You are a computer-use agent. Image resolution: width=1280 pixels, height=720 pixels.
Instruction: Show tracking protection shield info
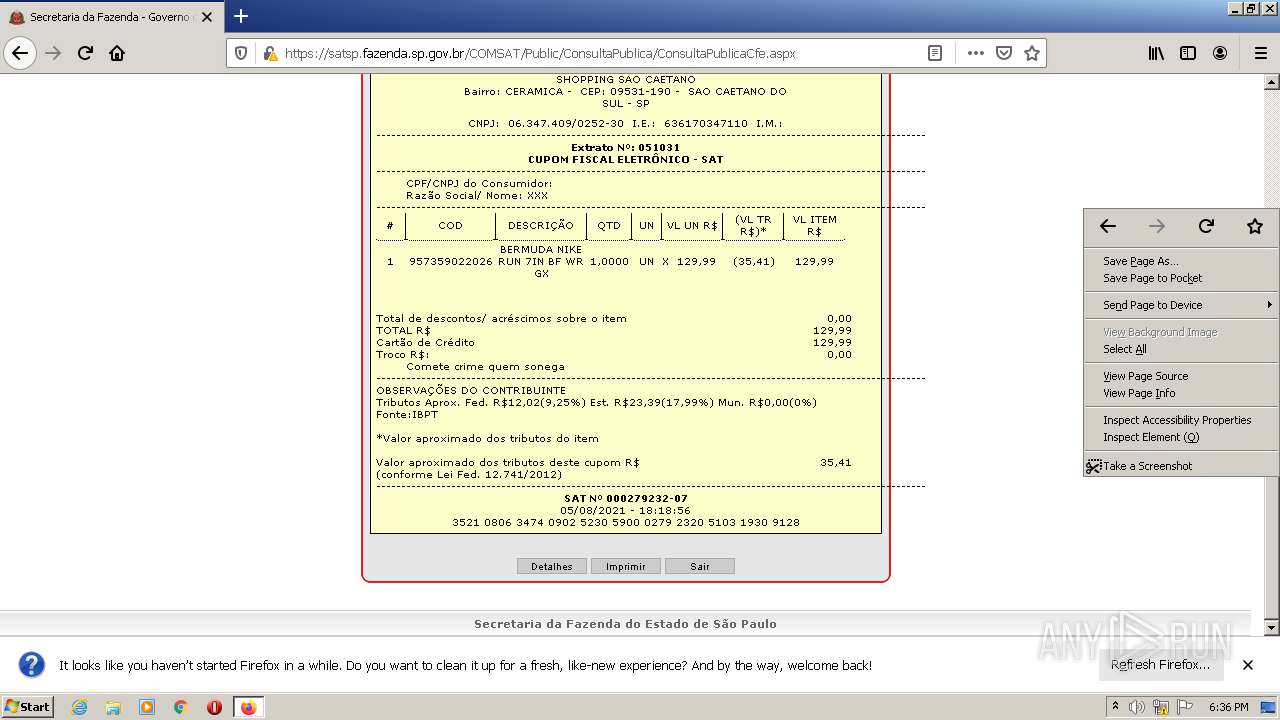tap(241, 53)
